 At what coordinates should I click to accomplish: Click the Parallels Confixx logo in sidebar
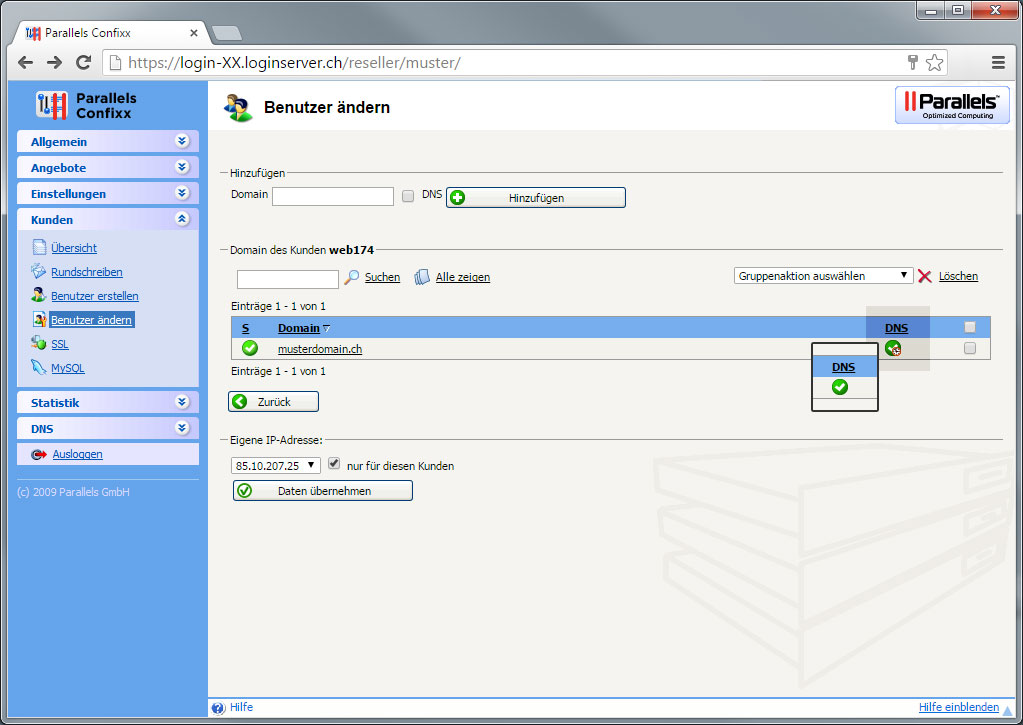tap(87, 105)
